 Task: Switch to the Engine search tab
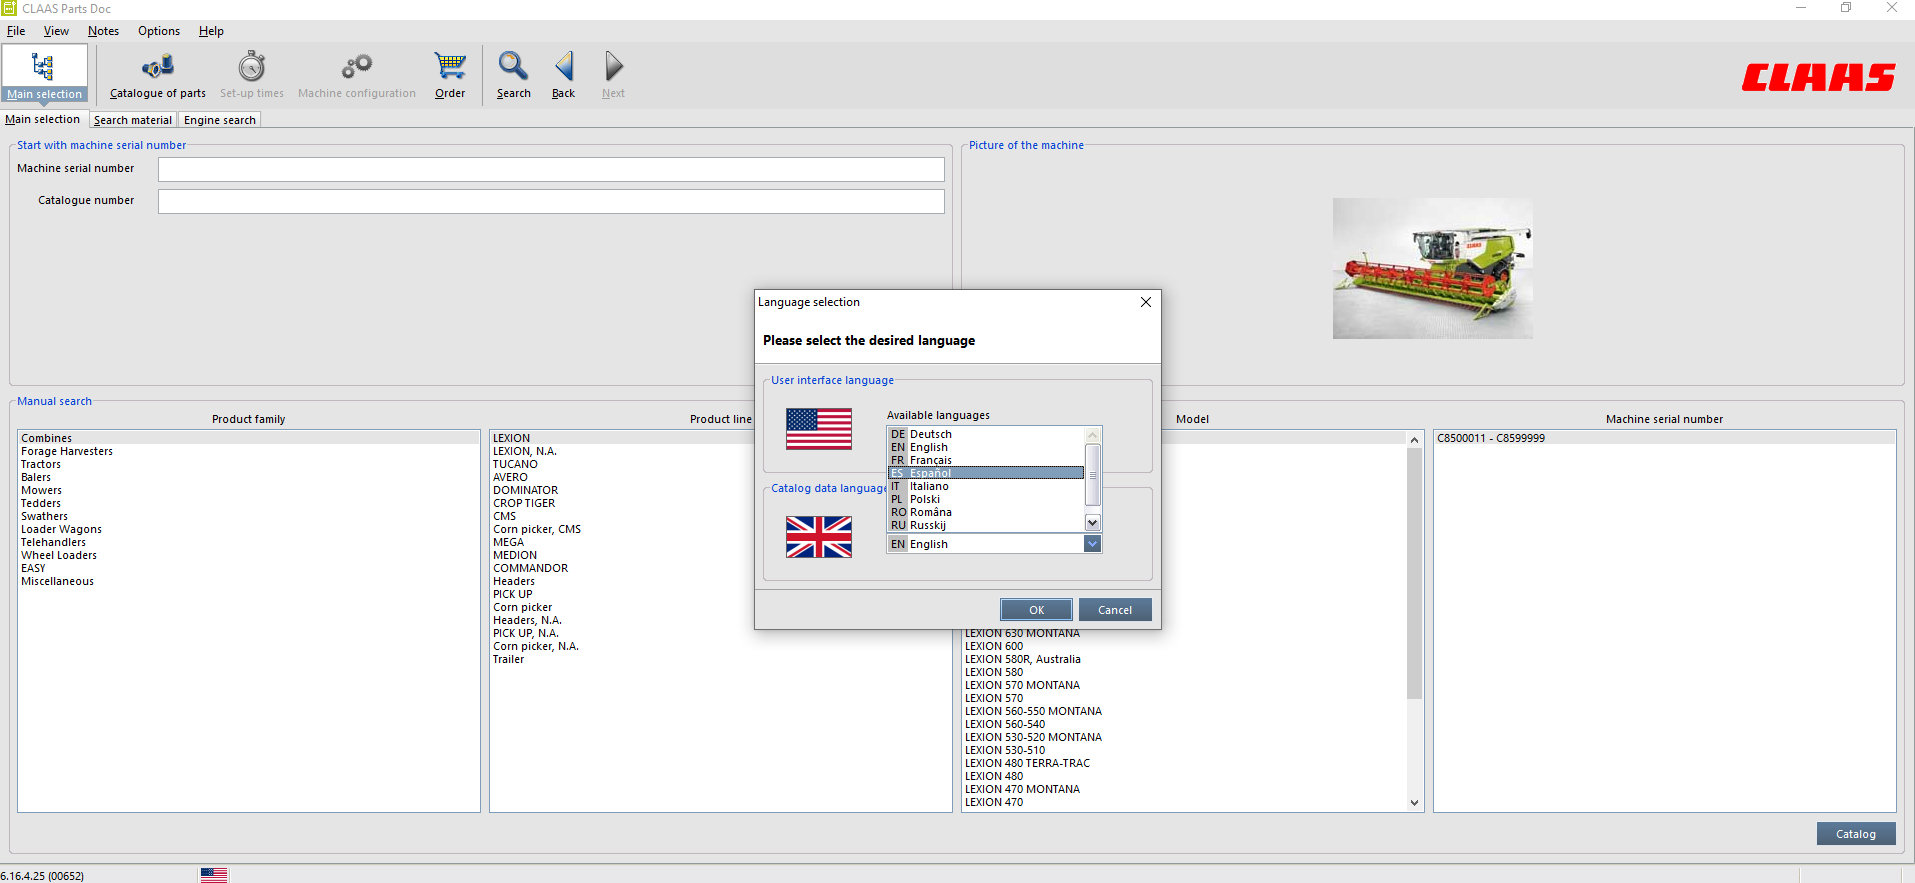pos(220,120)
